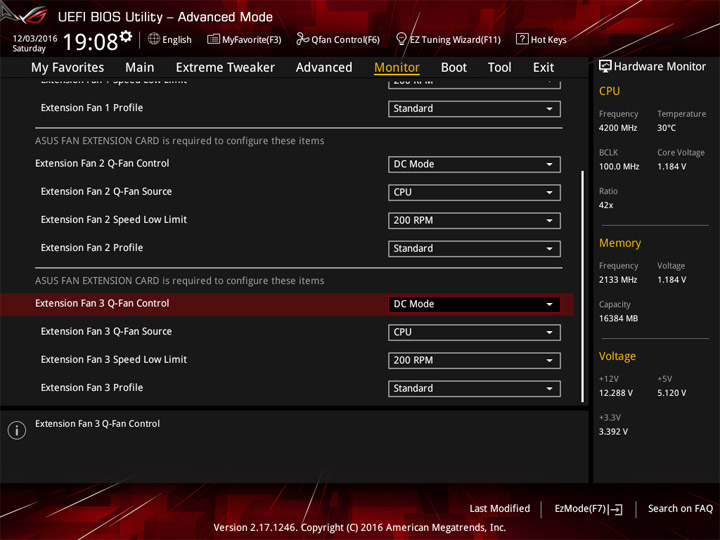Click the 42x ratio value
Image resolution: width=720 pixels, height=540 pixels.
pyautogui.click(x=606, y=205)
